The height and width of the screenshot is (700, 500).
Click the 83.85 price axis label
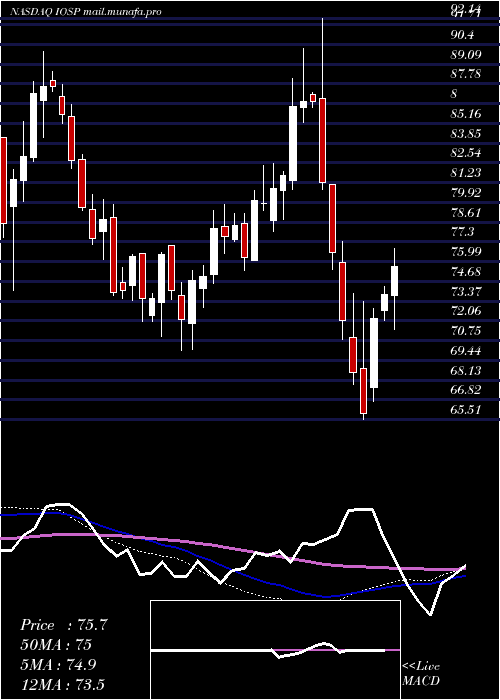tap(466, 133)
